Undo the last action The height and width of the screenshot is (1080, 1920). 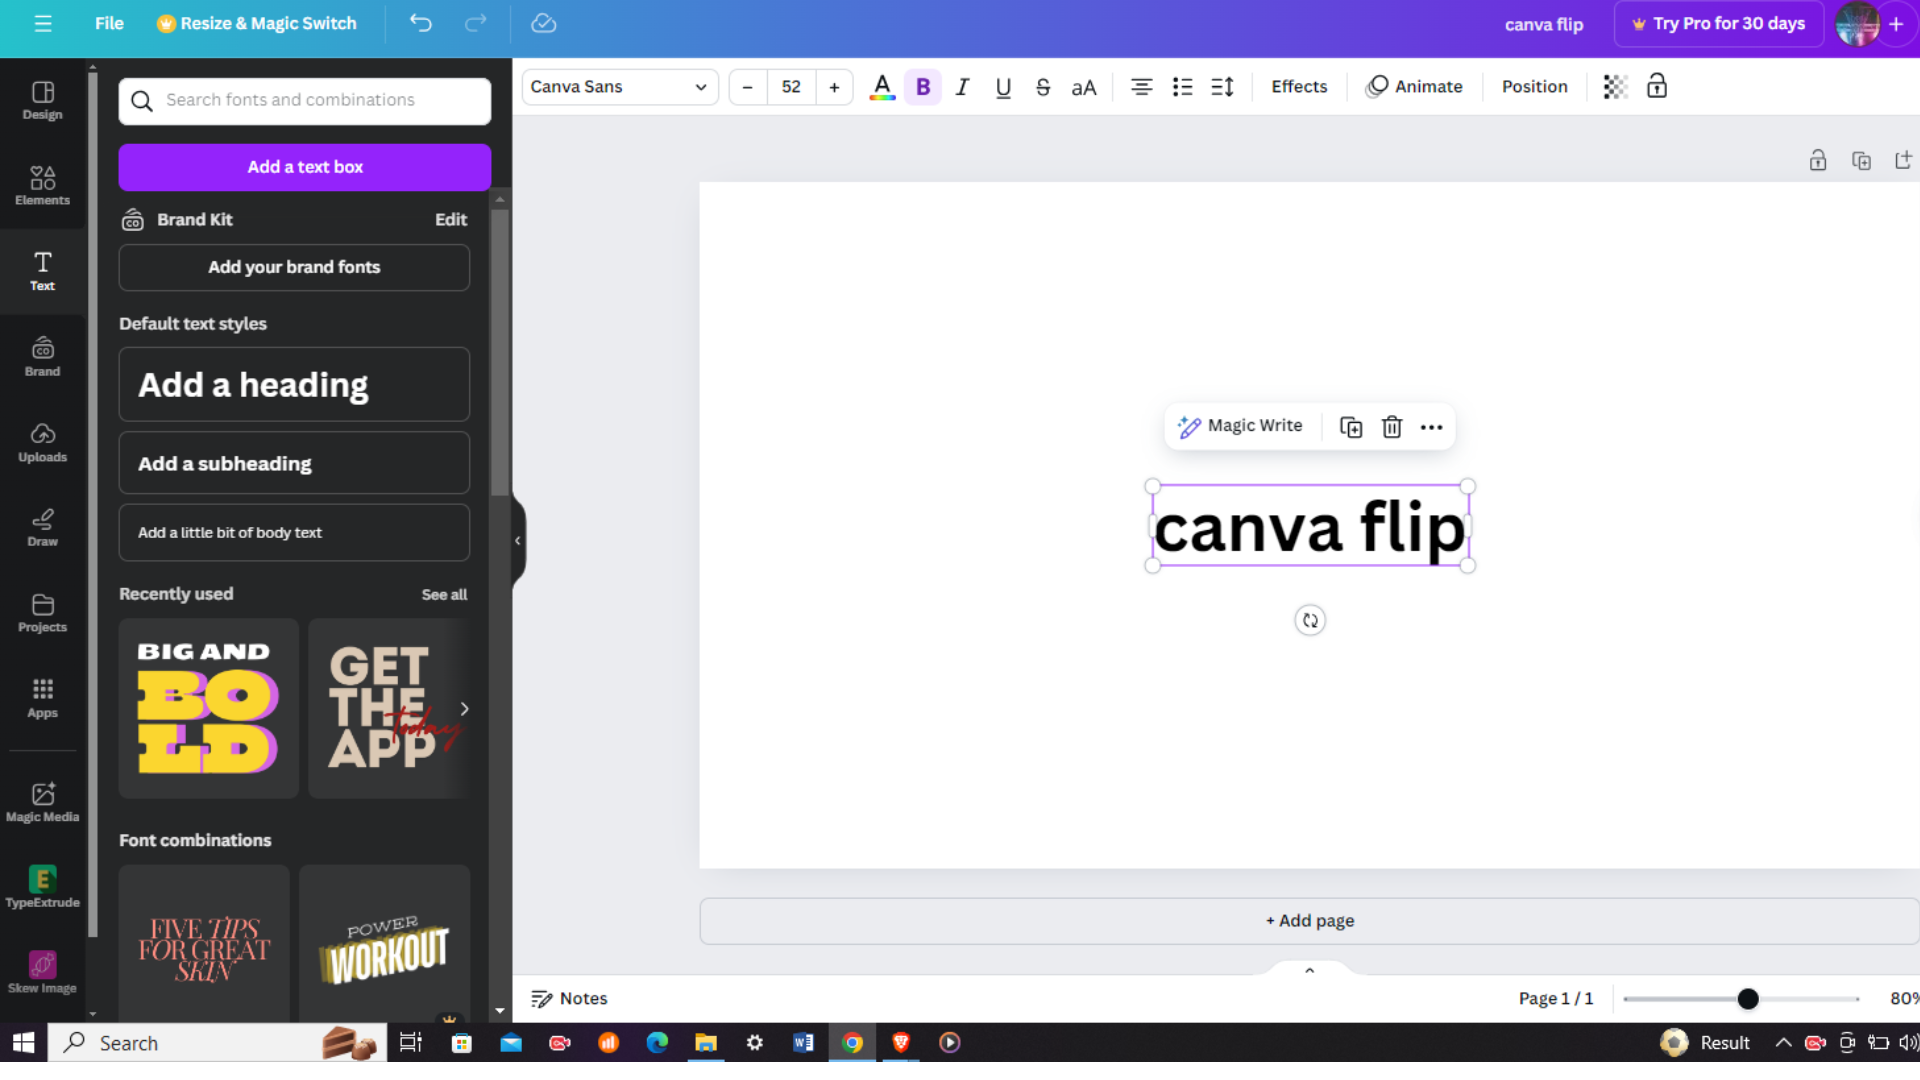tap(421, 23)
